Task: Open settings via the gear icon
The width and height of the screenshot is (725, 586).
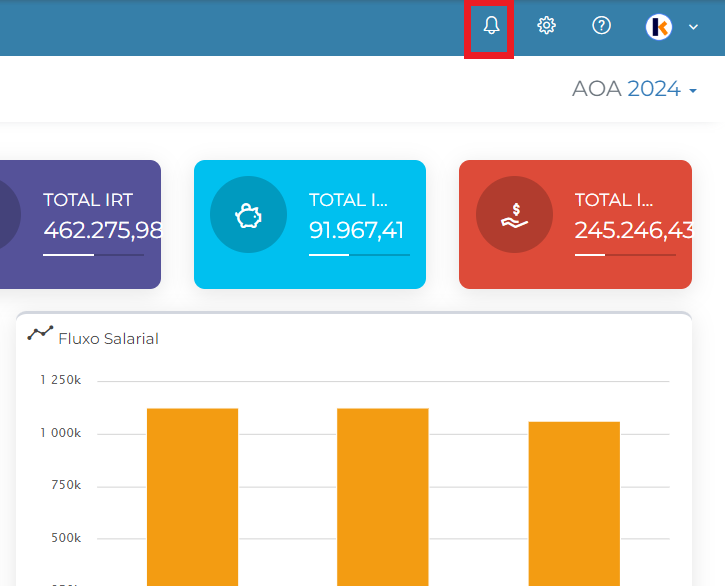Action: click(546, 25)
